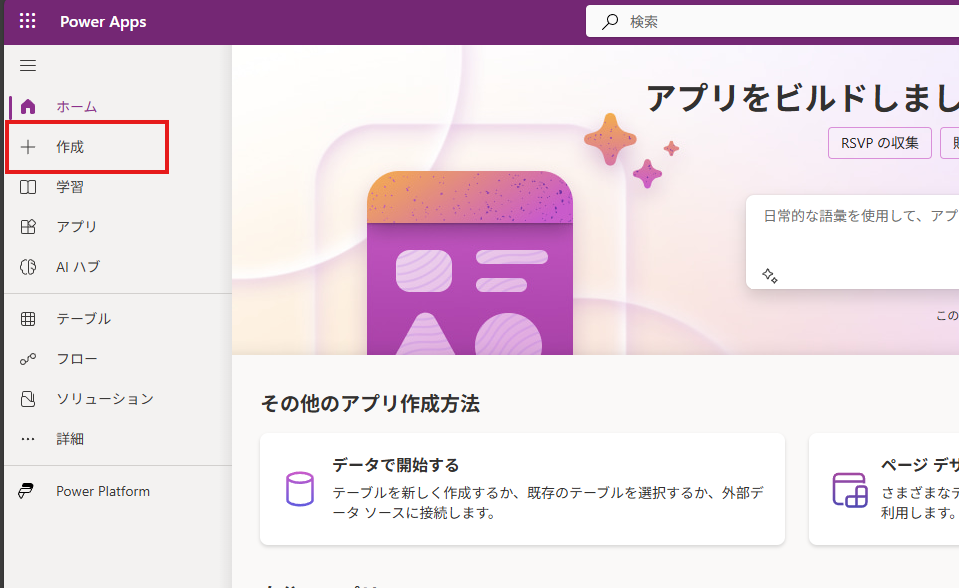
Task: Click the データで開始する card description text
Action: click(548, 502)
